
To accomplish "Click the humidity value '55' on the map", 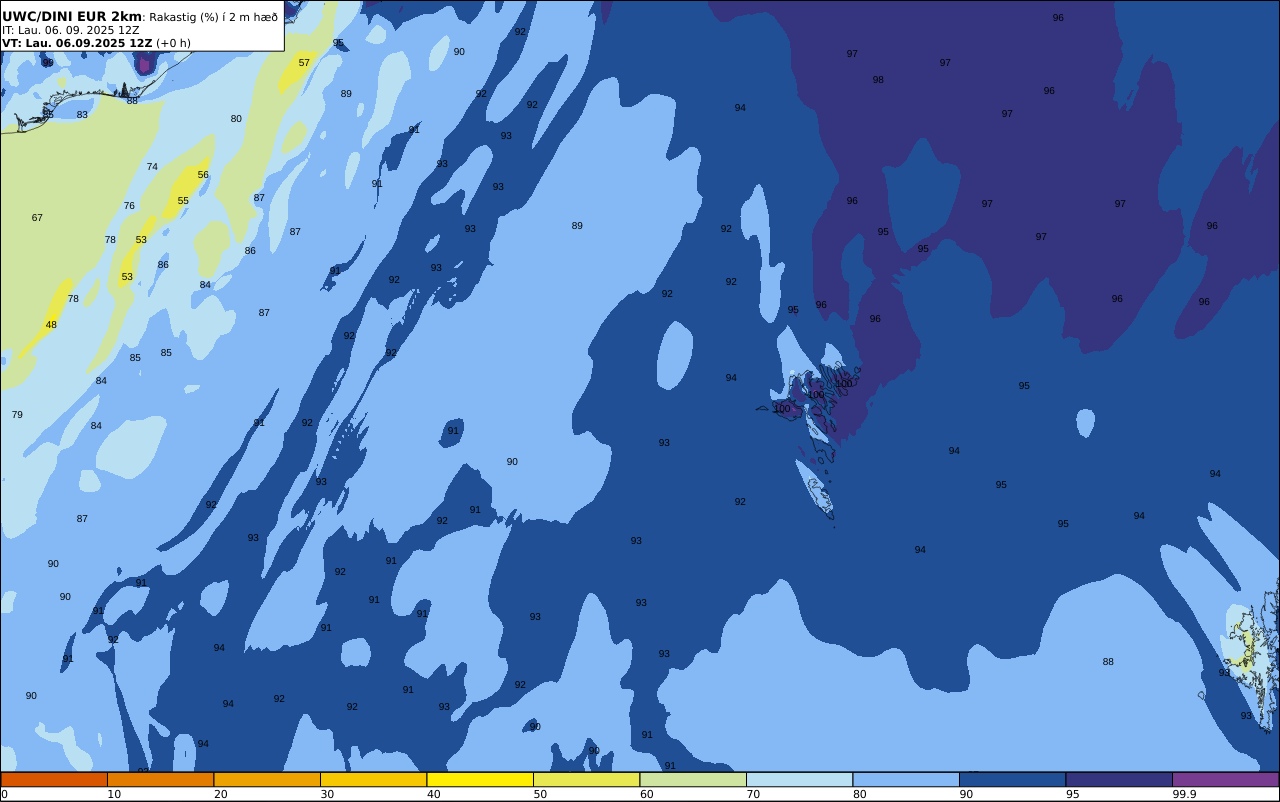I will pyautogui.click(x=183, y=201).
